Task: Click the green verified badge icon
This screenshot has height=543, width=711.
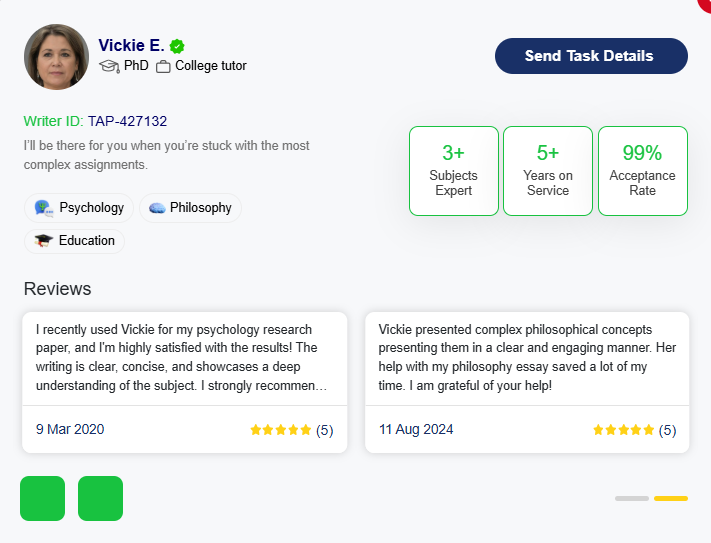Action: pyautogui.click(x=177, y=46)
